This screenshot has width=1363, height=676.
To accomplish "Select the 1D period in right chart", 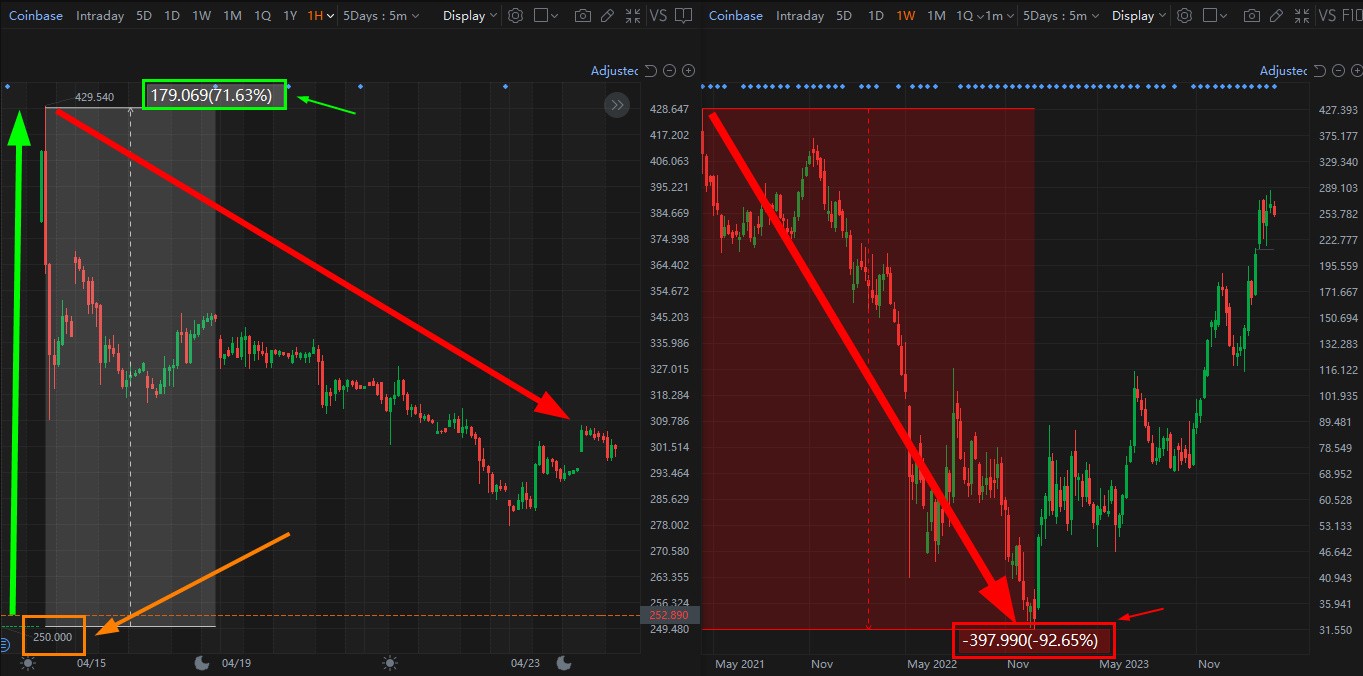I will click(x=876, y=15).
